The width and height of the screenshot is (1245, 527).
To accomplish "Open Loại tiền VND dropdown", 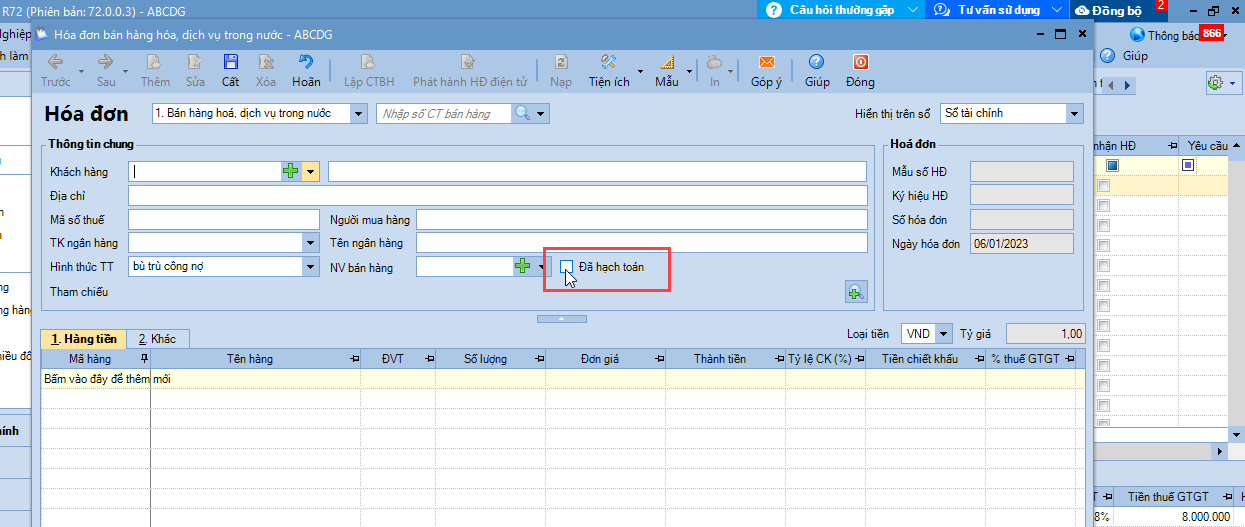I will point(945,334).
